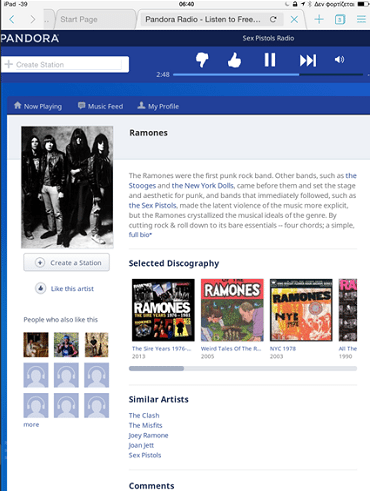This screenshot has height=491, width=370.
Task: Open the partially visible 1990 album cover
Action: (348, 310)
